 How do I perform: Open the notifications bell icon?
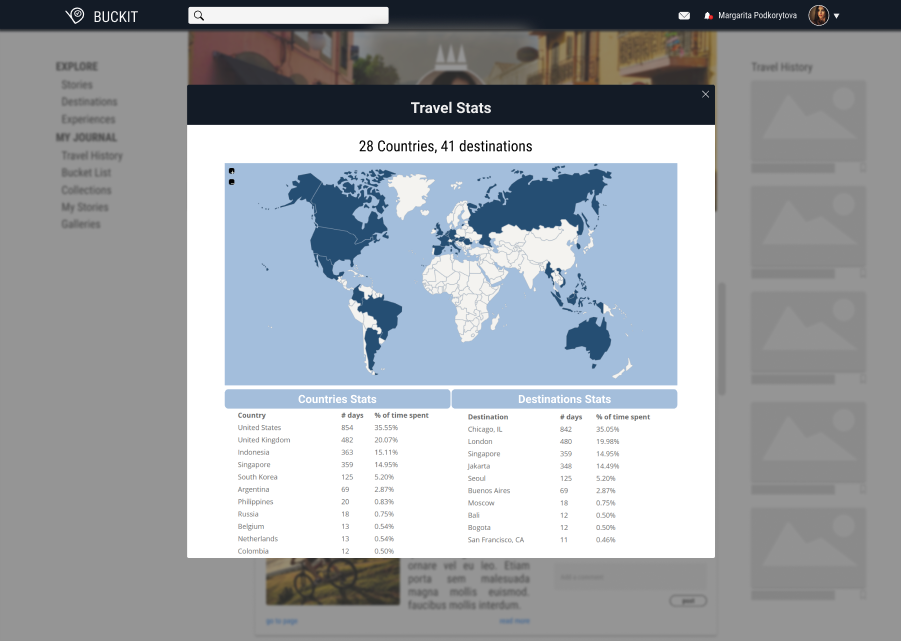pyautogui.click(x=708, y=16)
